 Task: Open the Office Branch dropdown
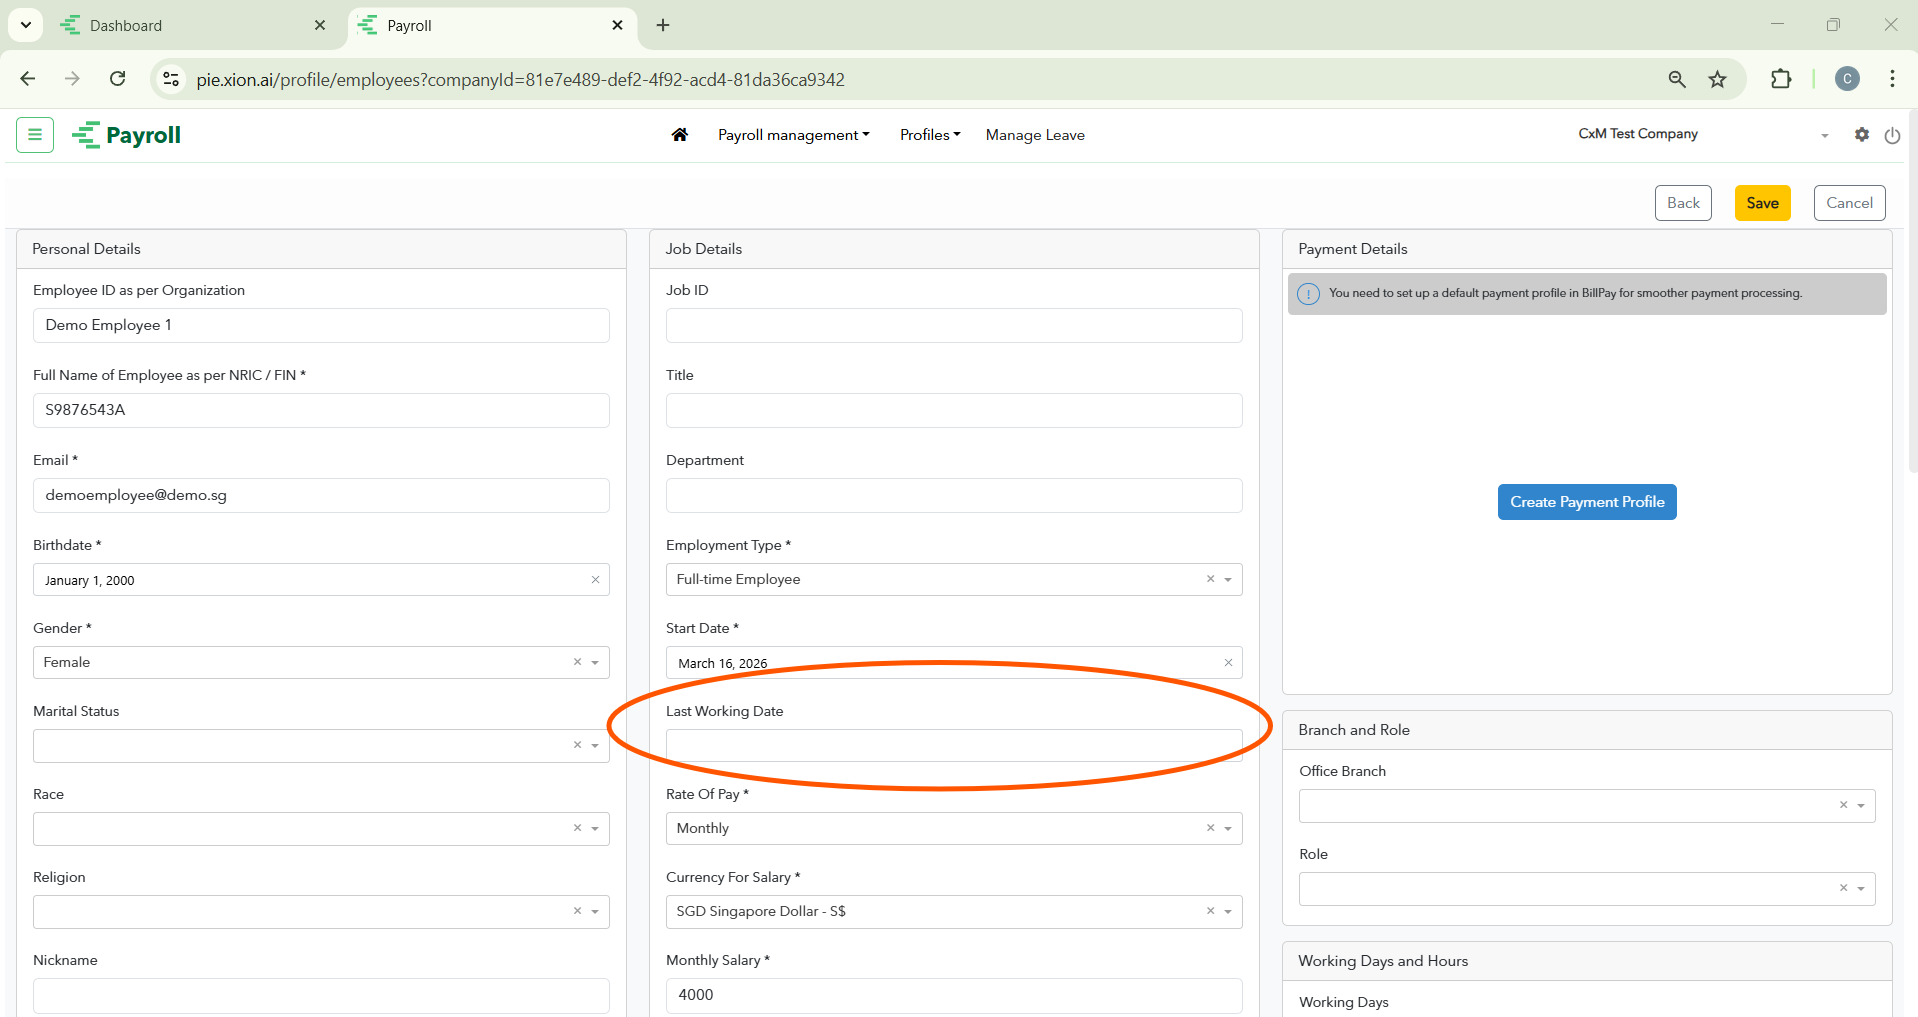click(x=1860, y=806)
